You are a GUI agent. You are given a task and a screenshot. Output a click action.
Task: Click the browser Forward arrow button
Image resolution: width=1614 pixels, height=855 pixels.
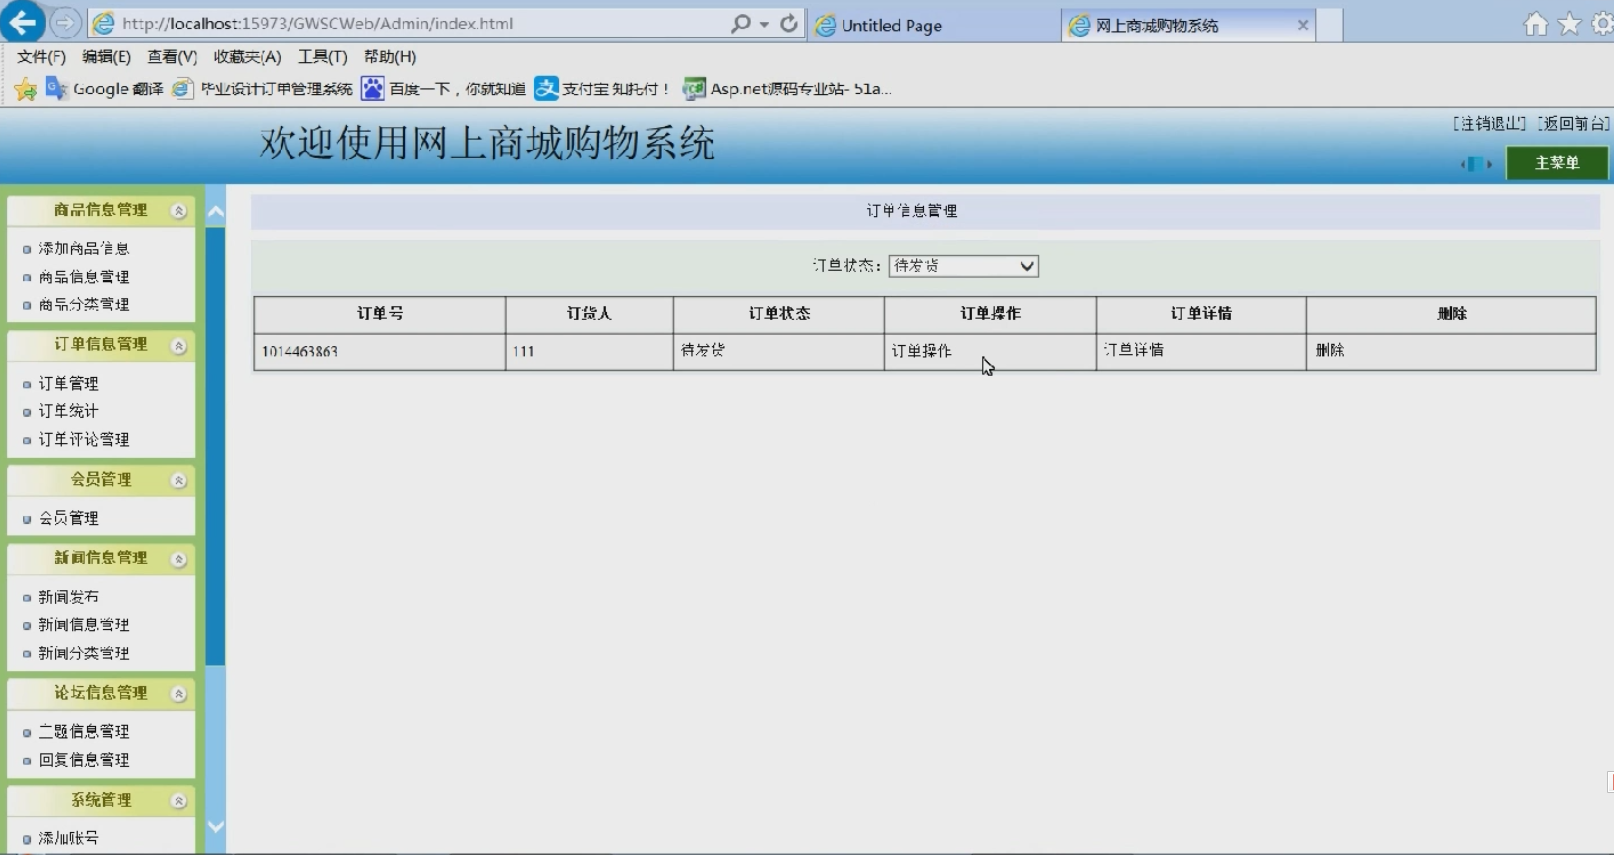coord(66,22)
